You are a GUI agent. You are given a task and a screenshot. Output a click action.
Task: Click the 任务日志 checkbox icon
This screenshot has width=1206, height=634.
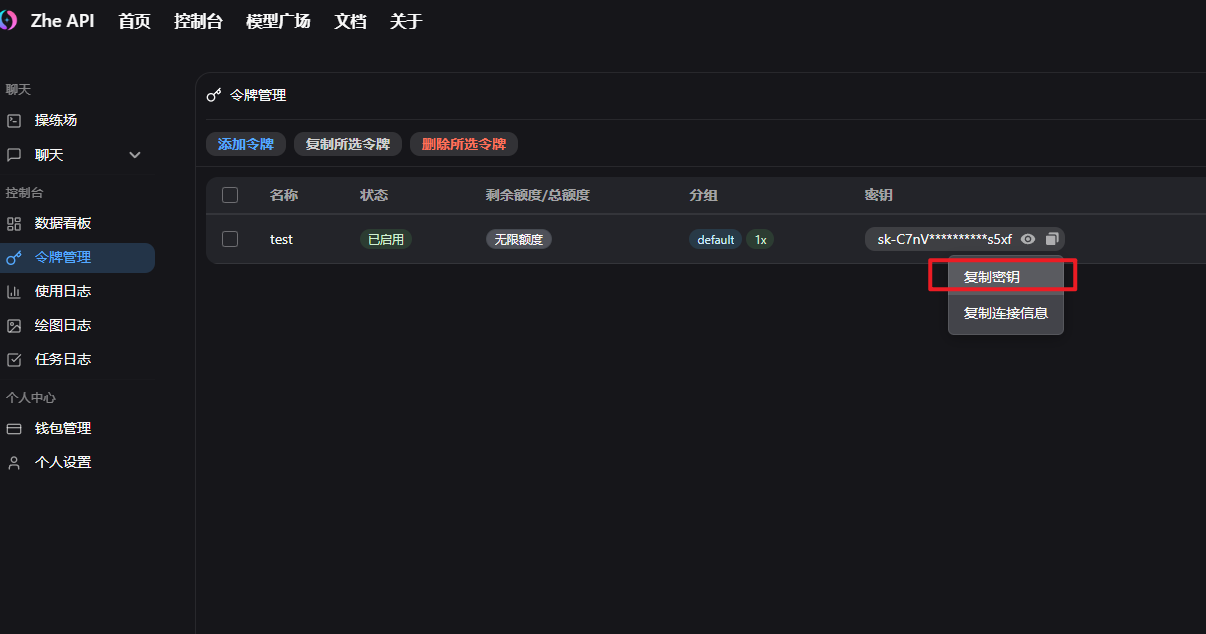click(14, 359)
